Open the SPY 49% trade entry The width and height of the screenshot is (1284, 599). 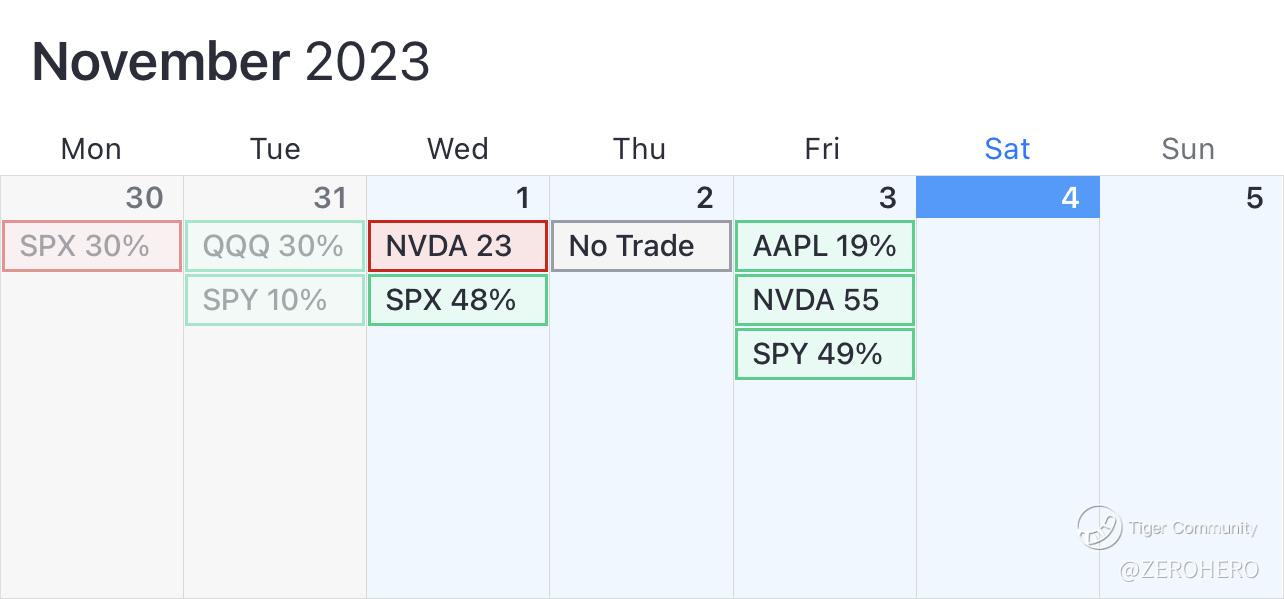pyautogui.click(x=824, y=354)
